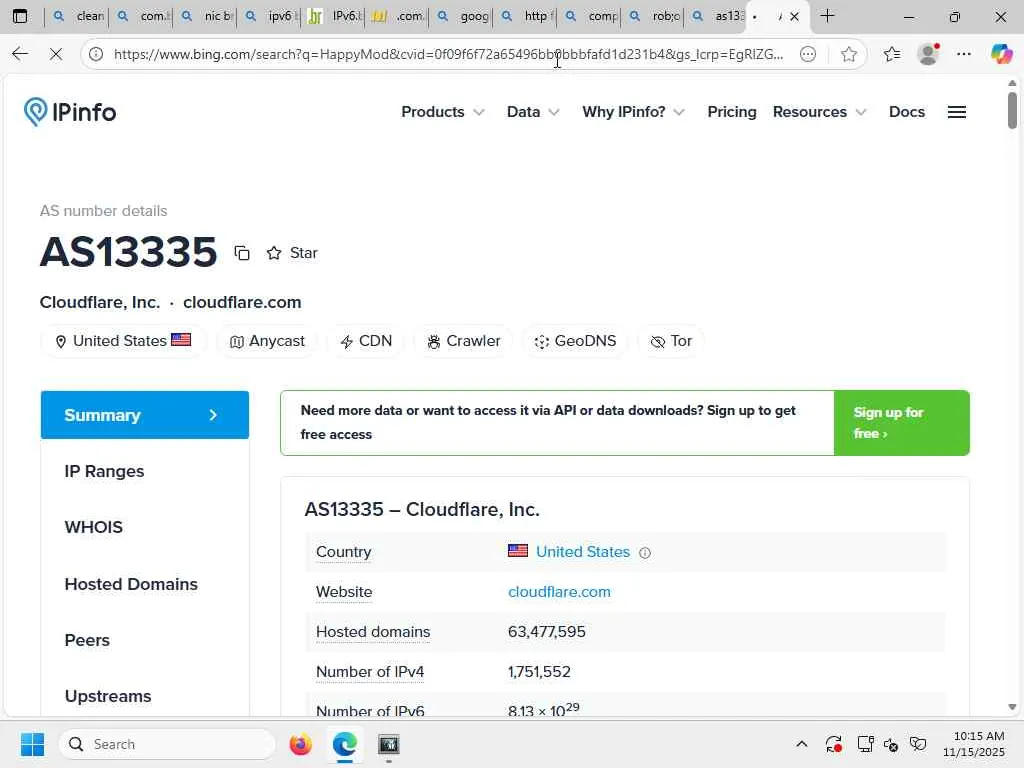Open the in-address-bar more options icon
The image size is (1024, 768).
tap(808, 54)
